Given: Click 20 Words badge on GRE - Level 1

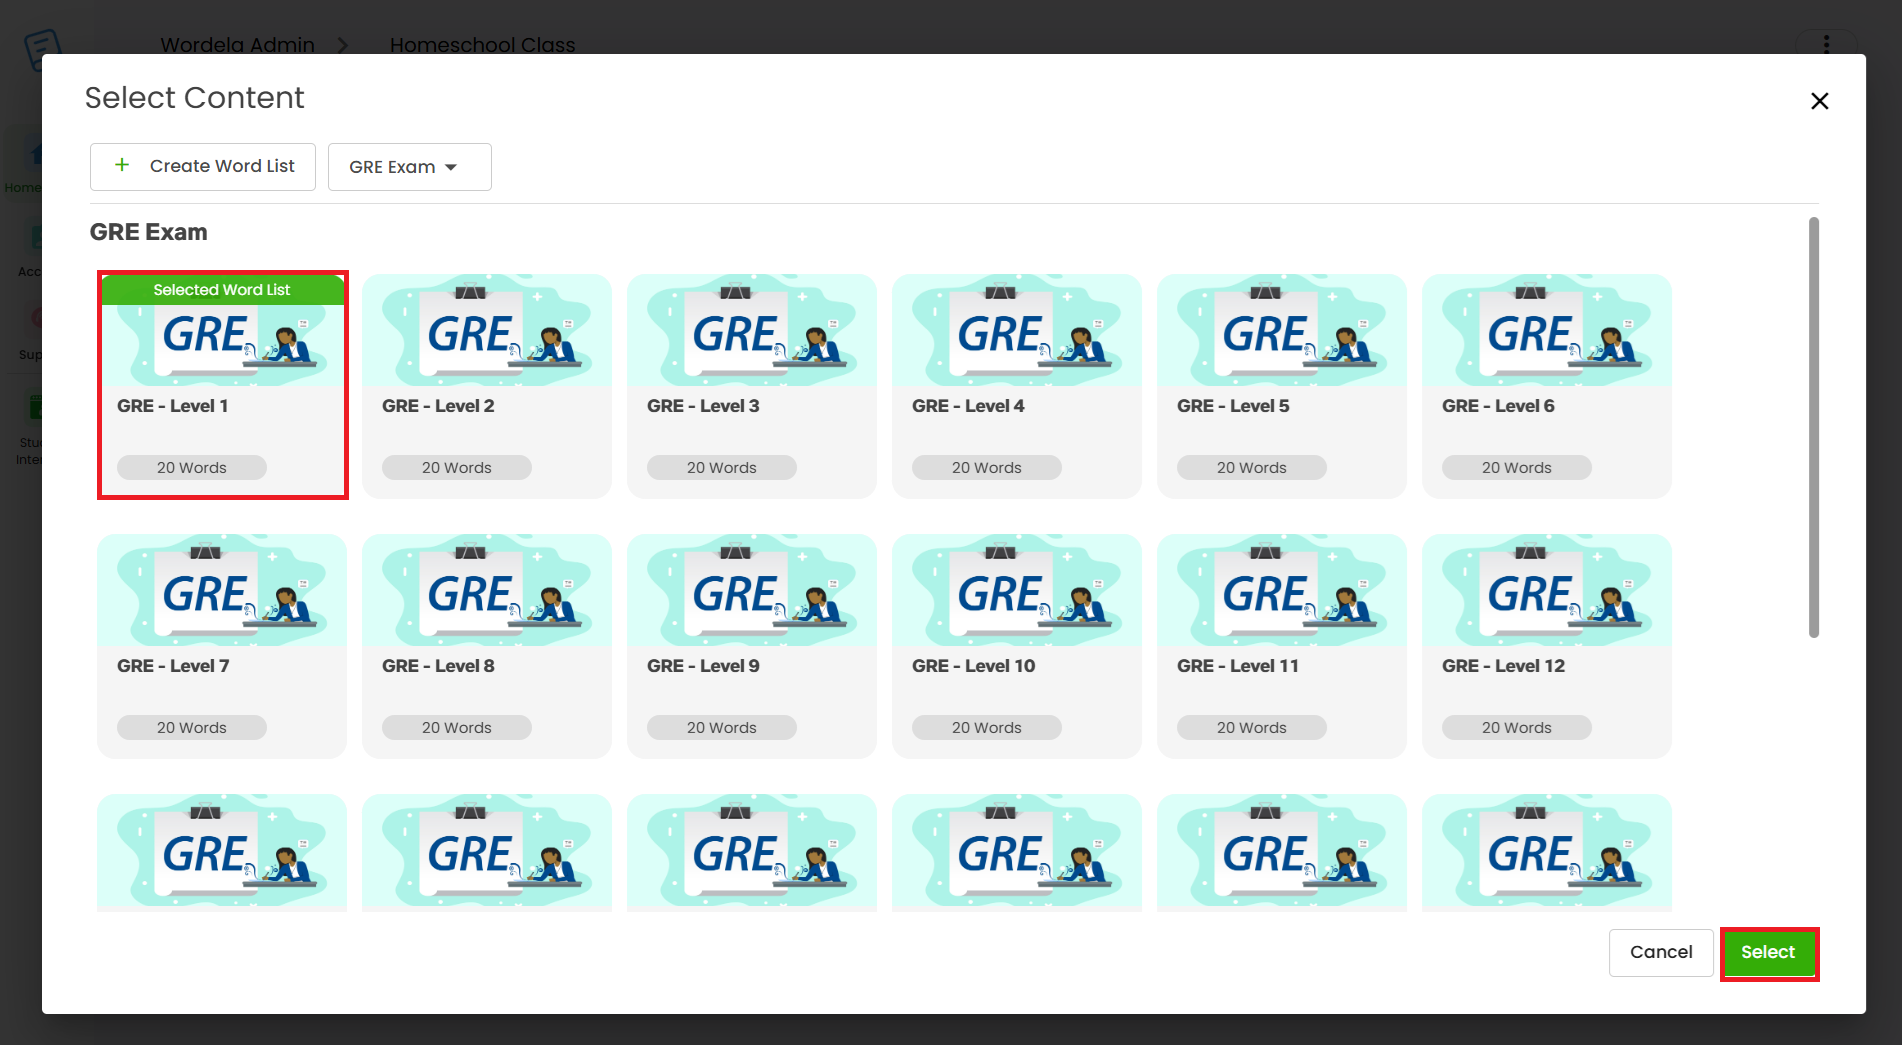Looking at the screenshot, I should coord(192,468).
